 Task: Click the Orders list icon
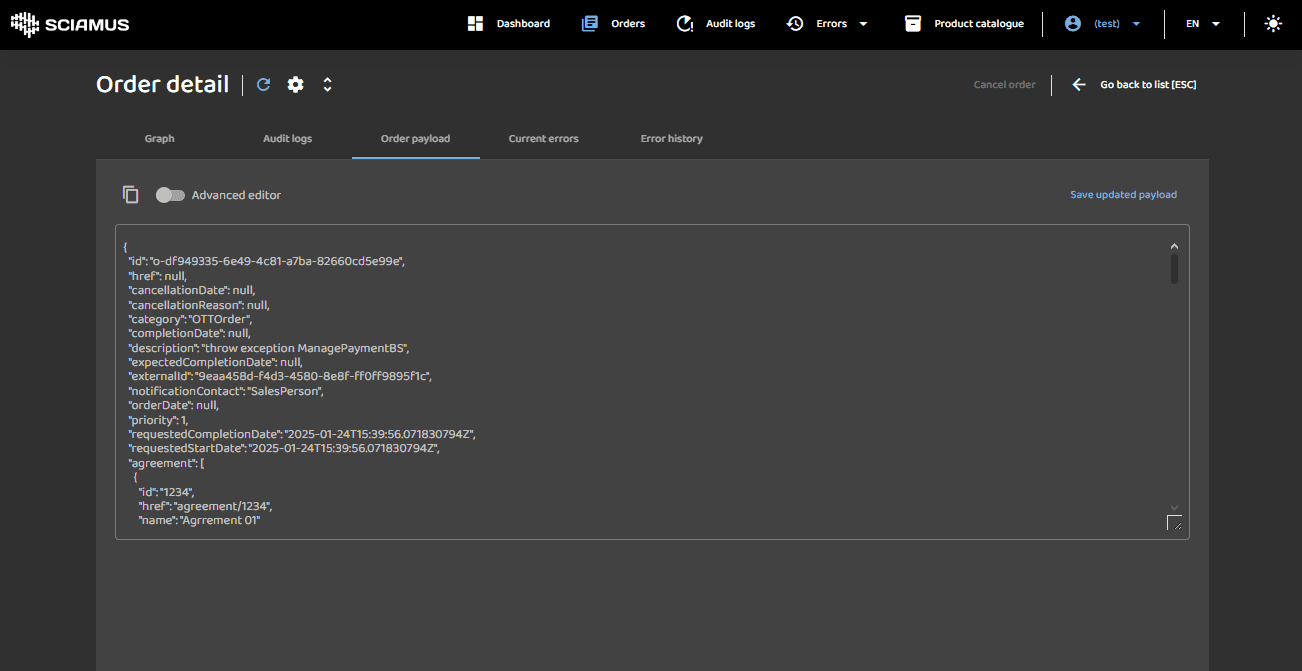tap(590, 24)
